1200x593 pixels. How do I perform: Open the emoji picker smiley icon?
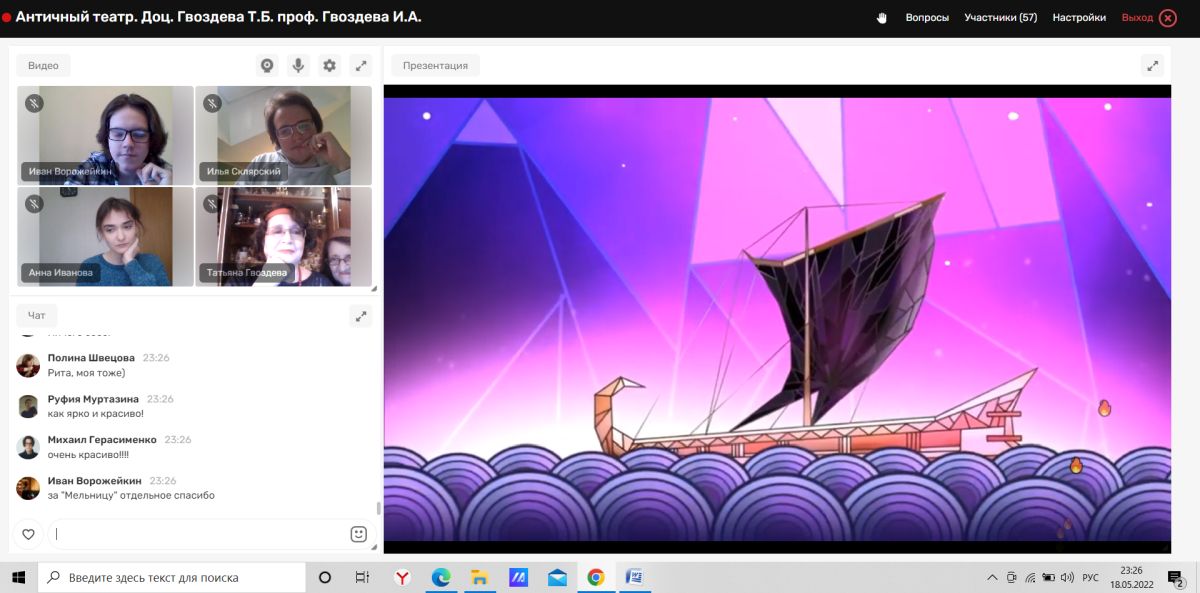[359, 534]
